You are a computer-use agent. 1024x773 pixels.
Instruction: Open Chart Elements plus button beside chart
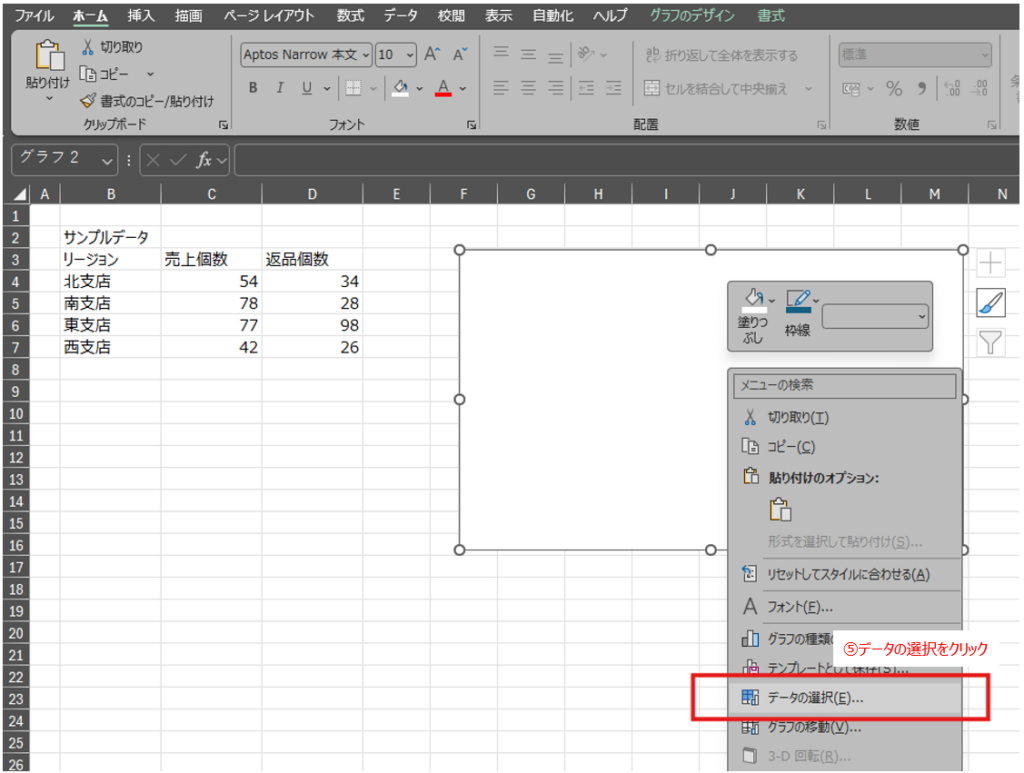coord(990,264)
